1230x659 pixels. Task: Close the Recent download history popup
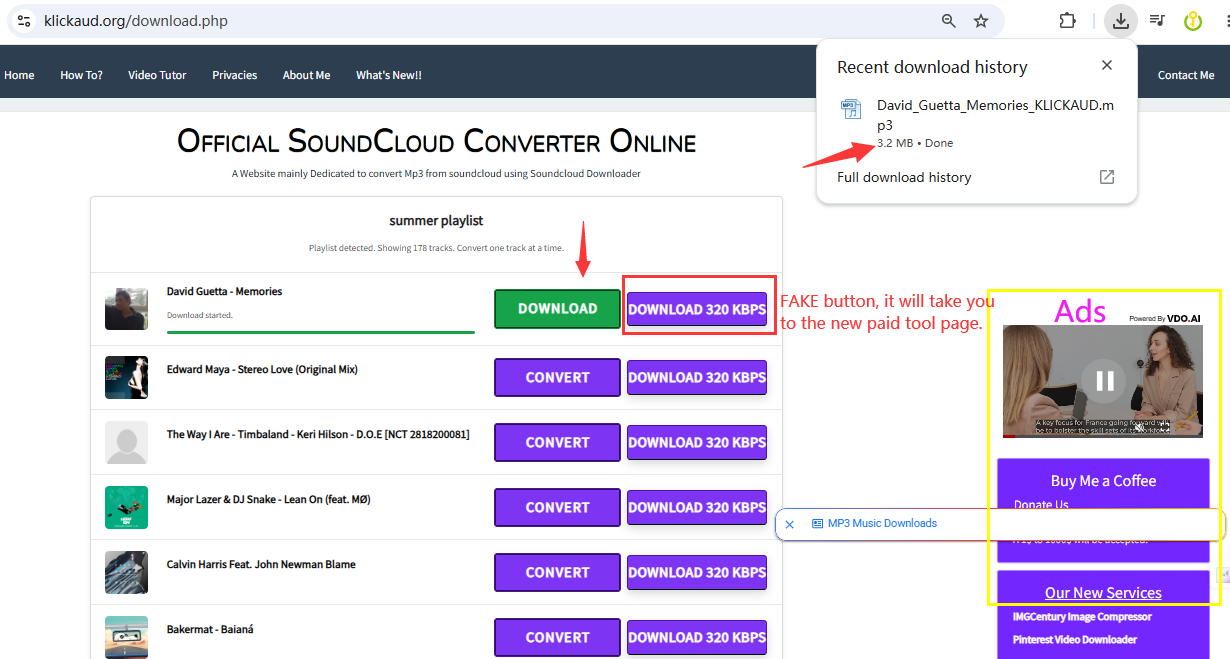pos(1106,65)
